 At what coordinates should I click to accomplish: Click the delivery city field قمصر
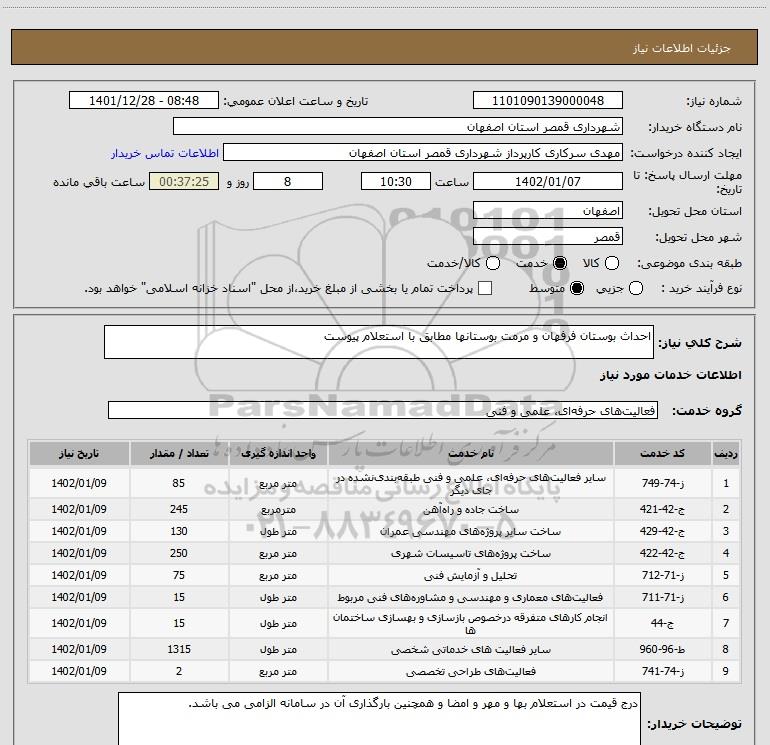(x=548, y=236)
